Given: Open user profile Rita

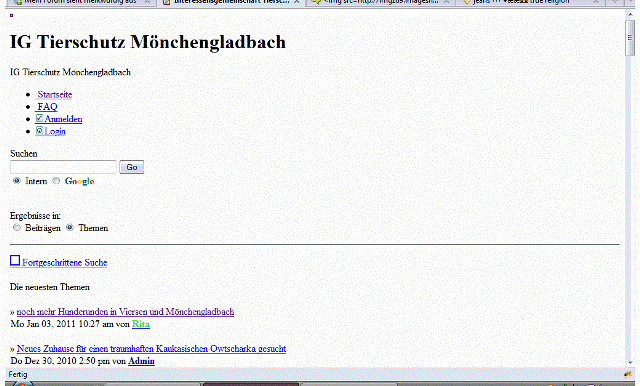Looking at the screenshot, I should [141, 324].
